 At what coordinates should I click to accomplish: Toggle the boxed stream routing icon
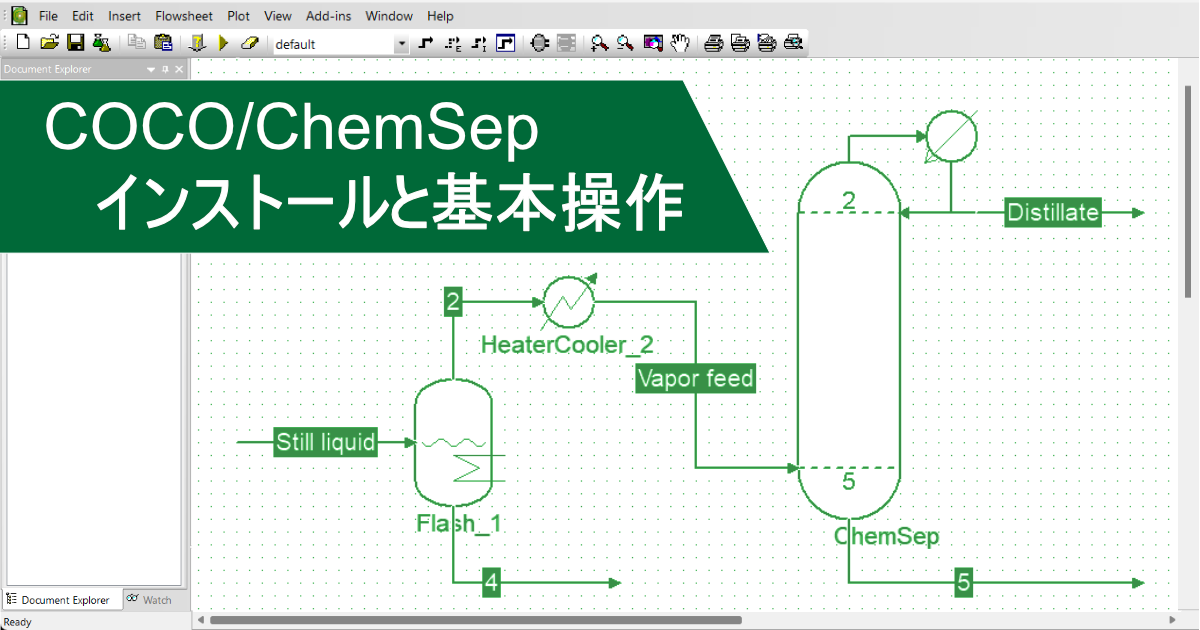click(505, 43)
